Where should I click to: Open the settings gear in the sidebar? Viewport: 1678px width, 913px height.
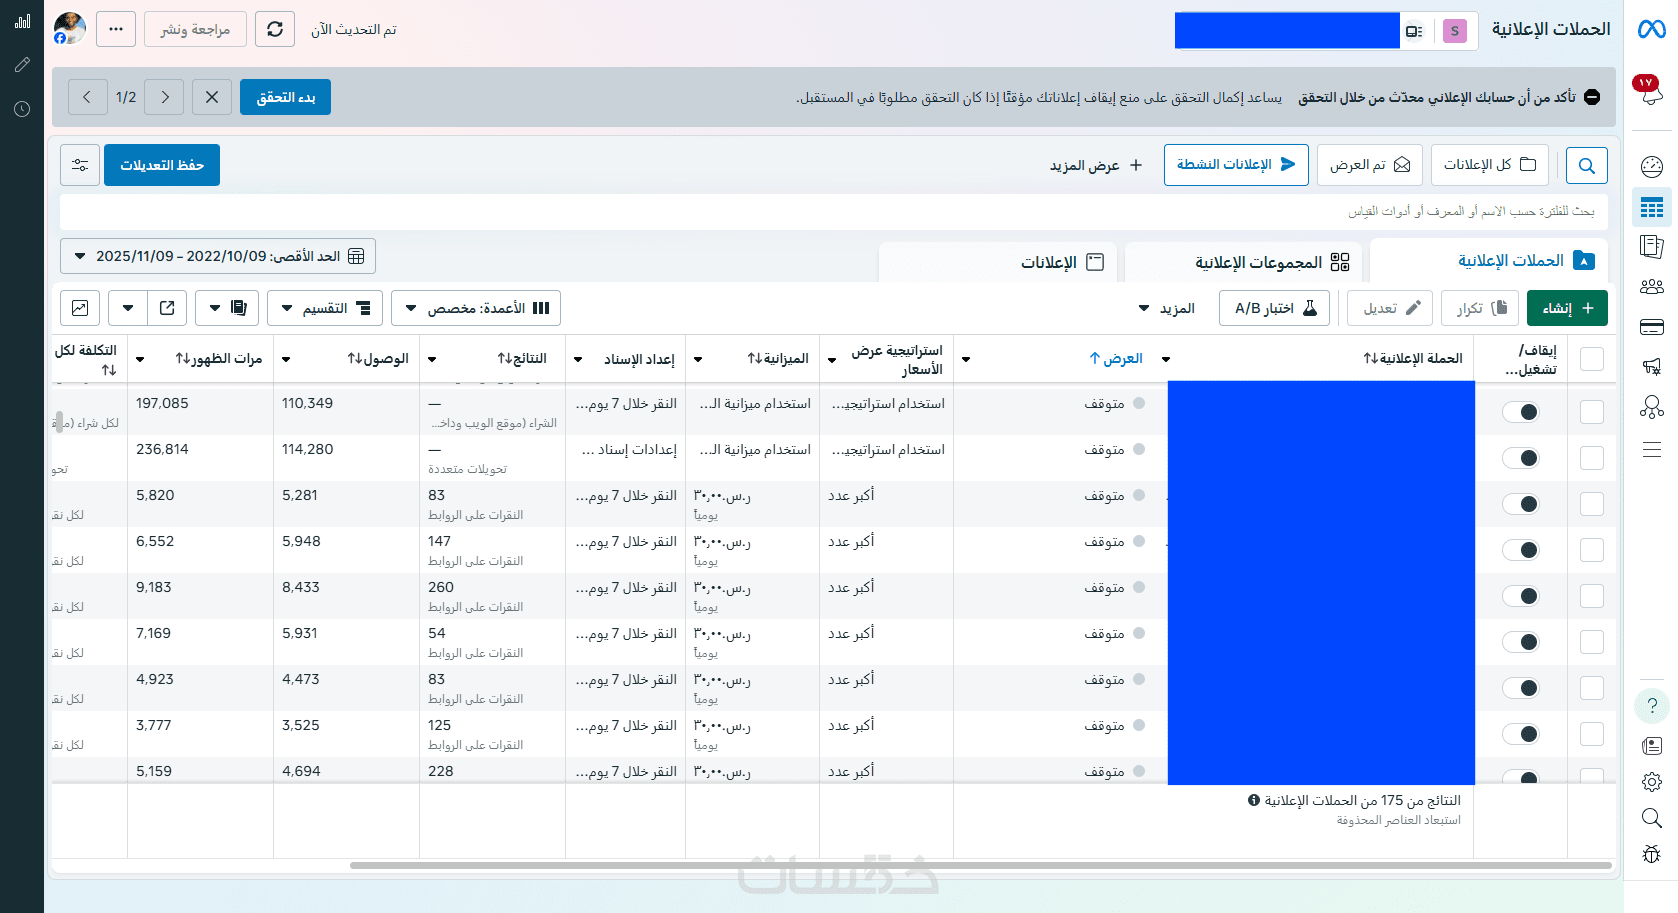click(x=1652, y=782)
